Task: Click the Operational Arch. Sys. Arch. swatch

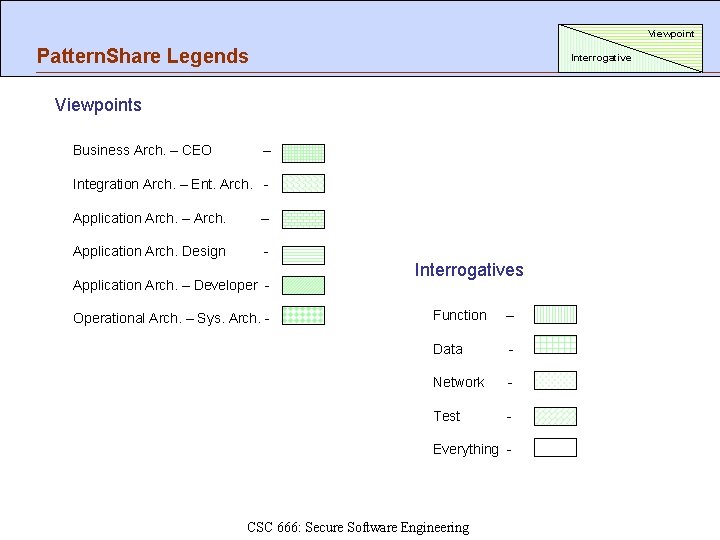Action: point(304,315)
